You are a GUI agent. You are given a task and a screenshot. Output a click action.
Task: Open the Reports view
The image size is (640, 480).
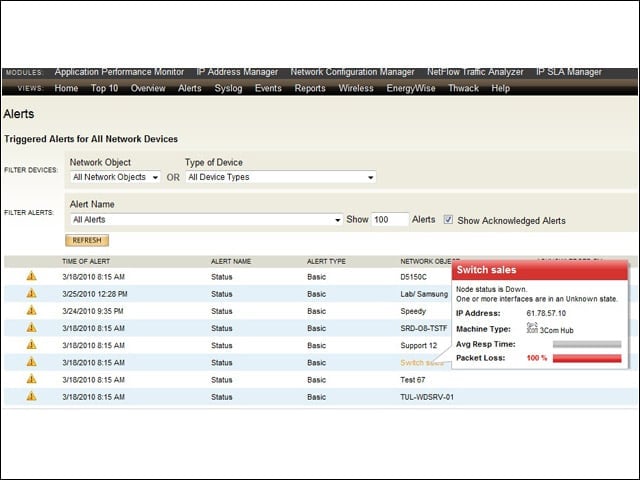coord(310,88)
